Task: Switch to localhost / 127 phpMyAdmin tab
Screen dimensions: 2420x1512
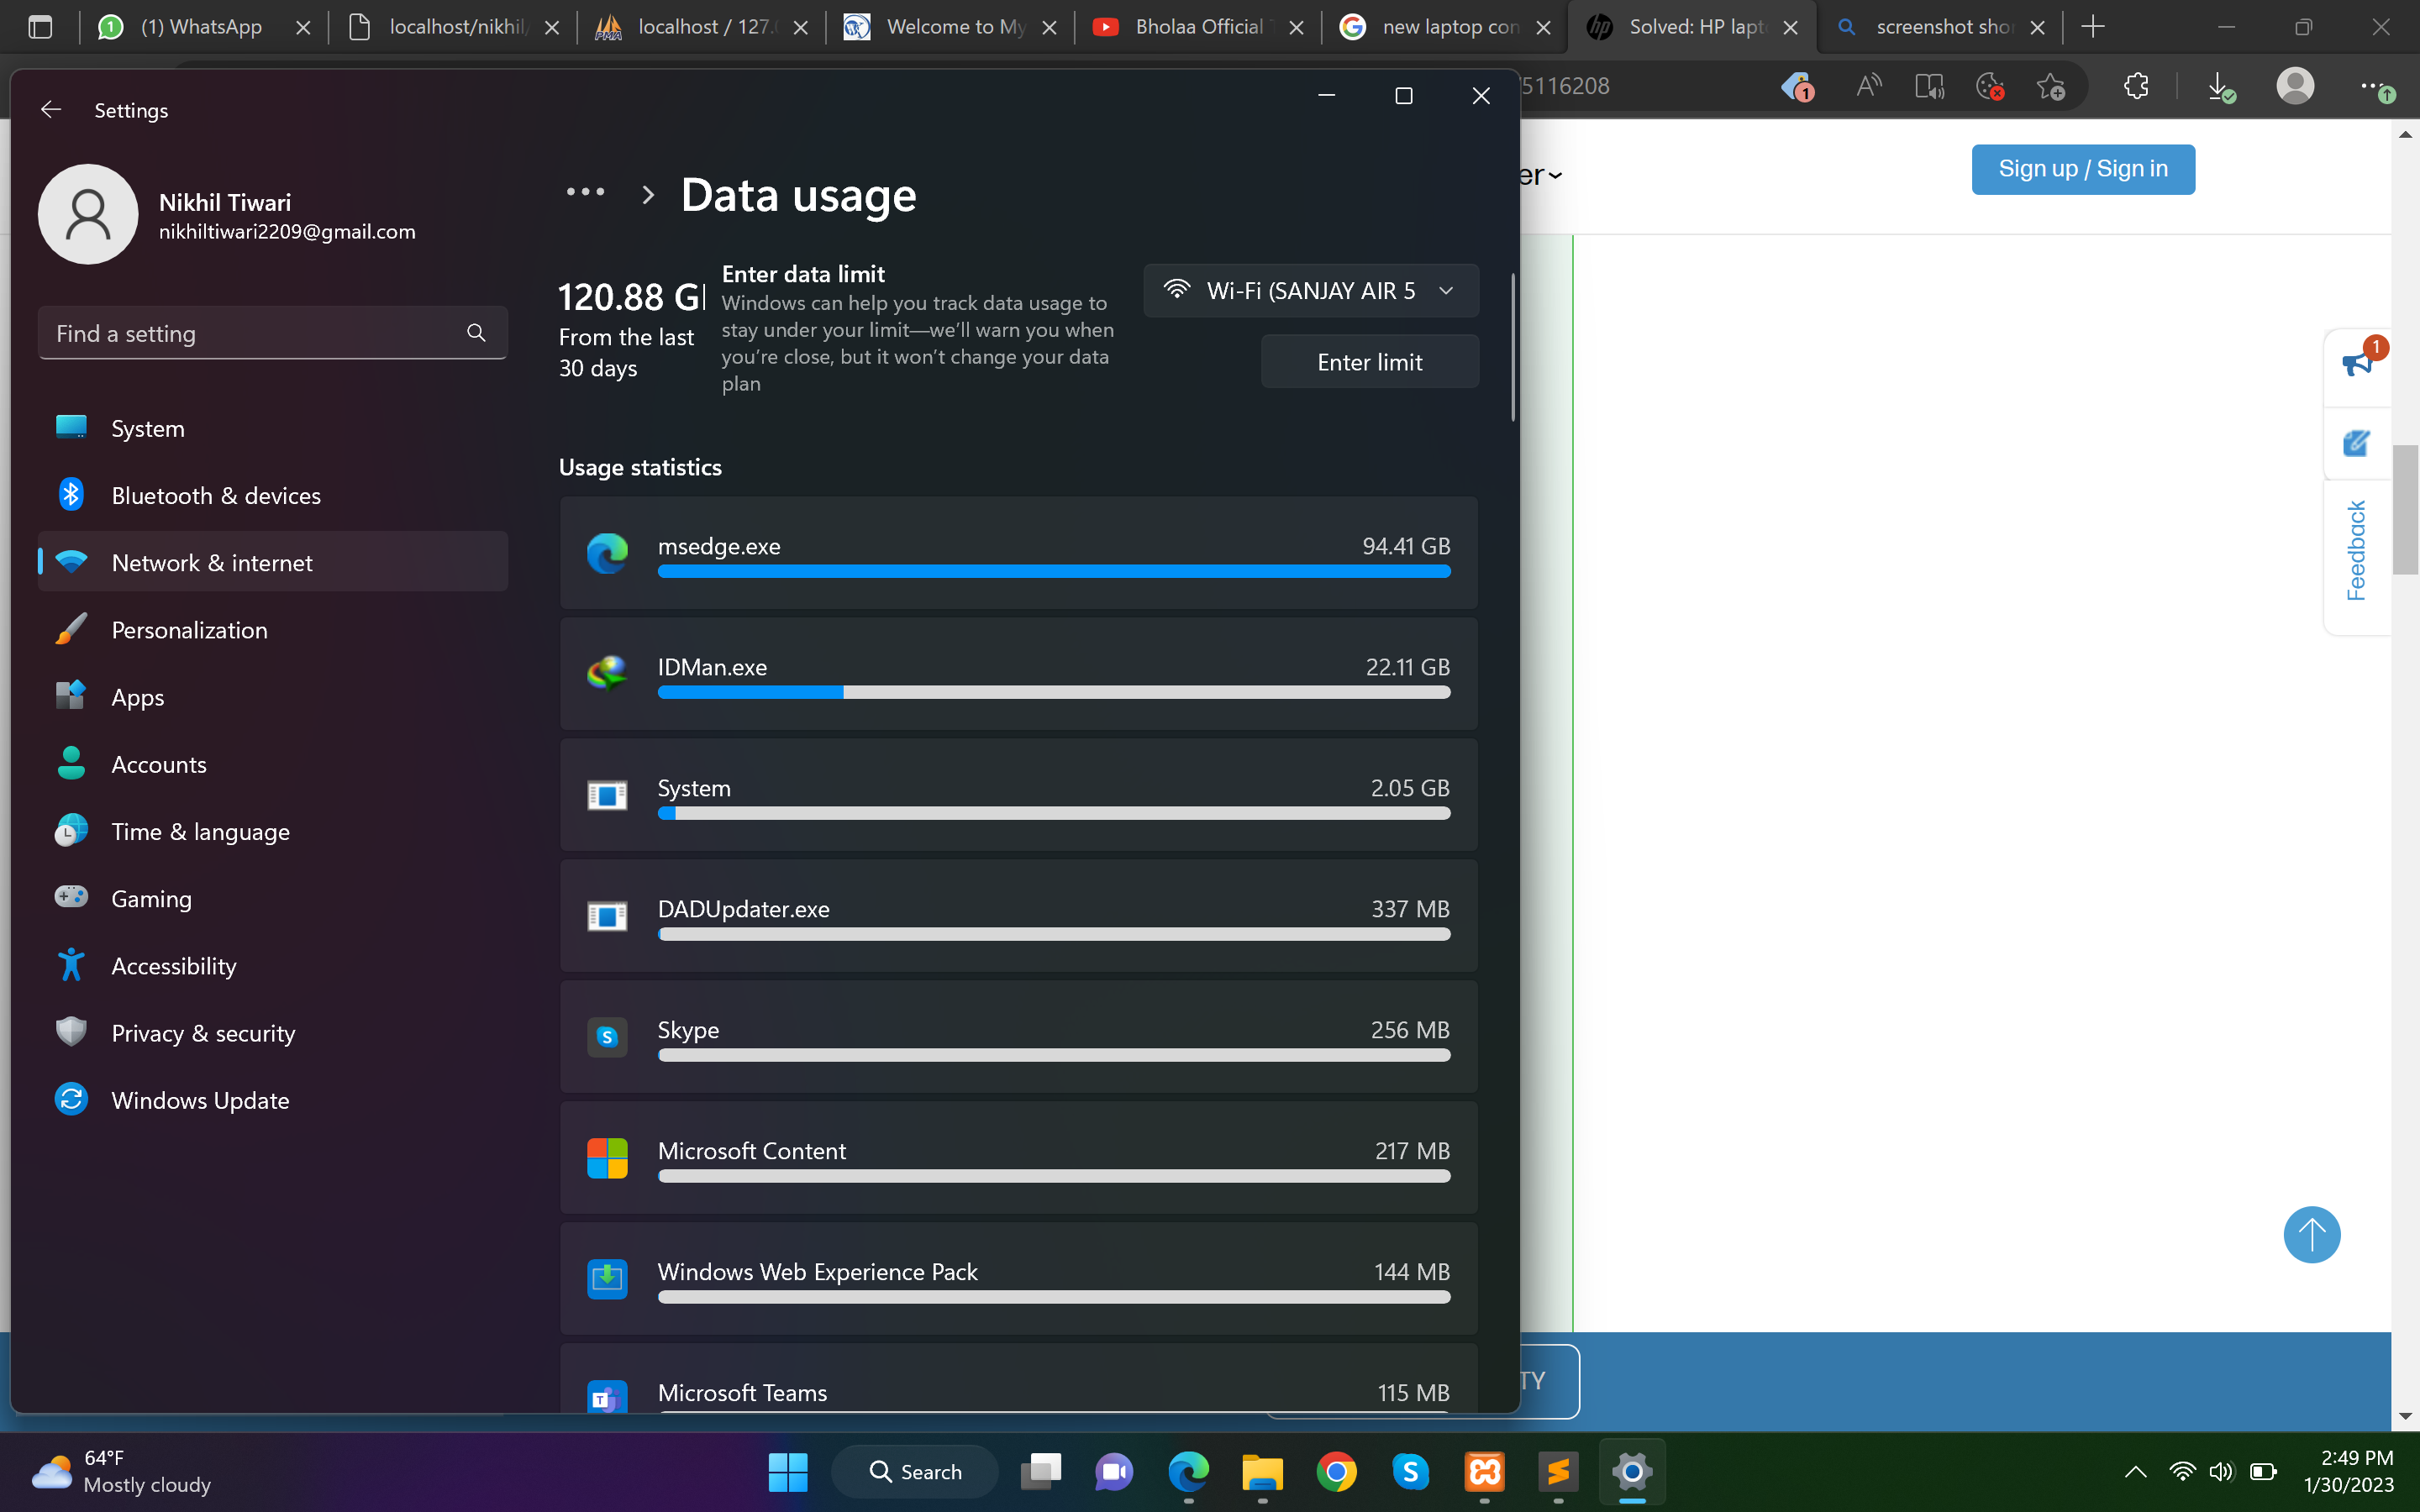Action: coord(702,27)
